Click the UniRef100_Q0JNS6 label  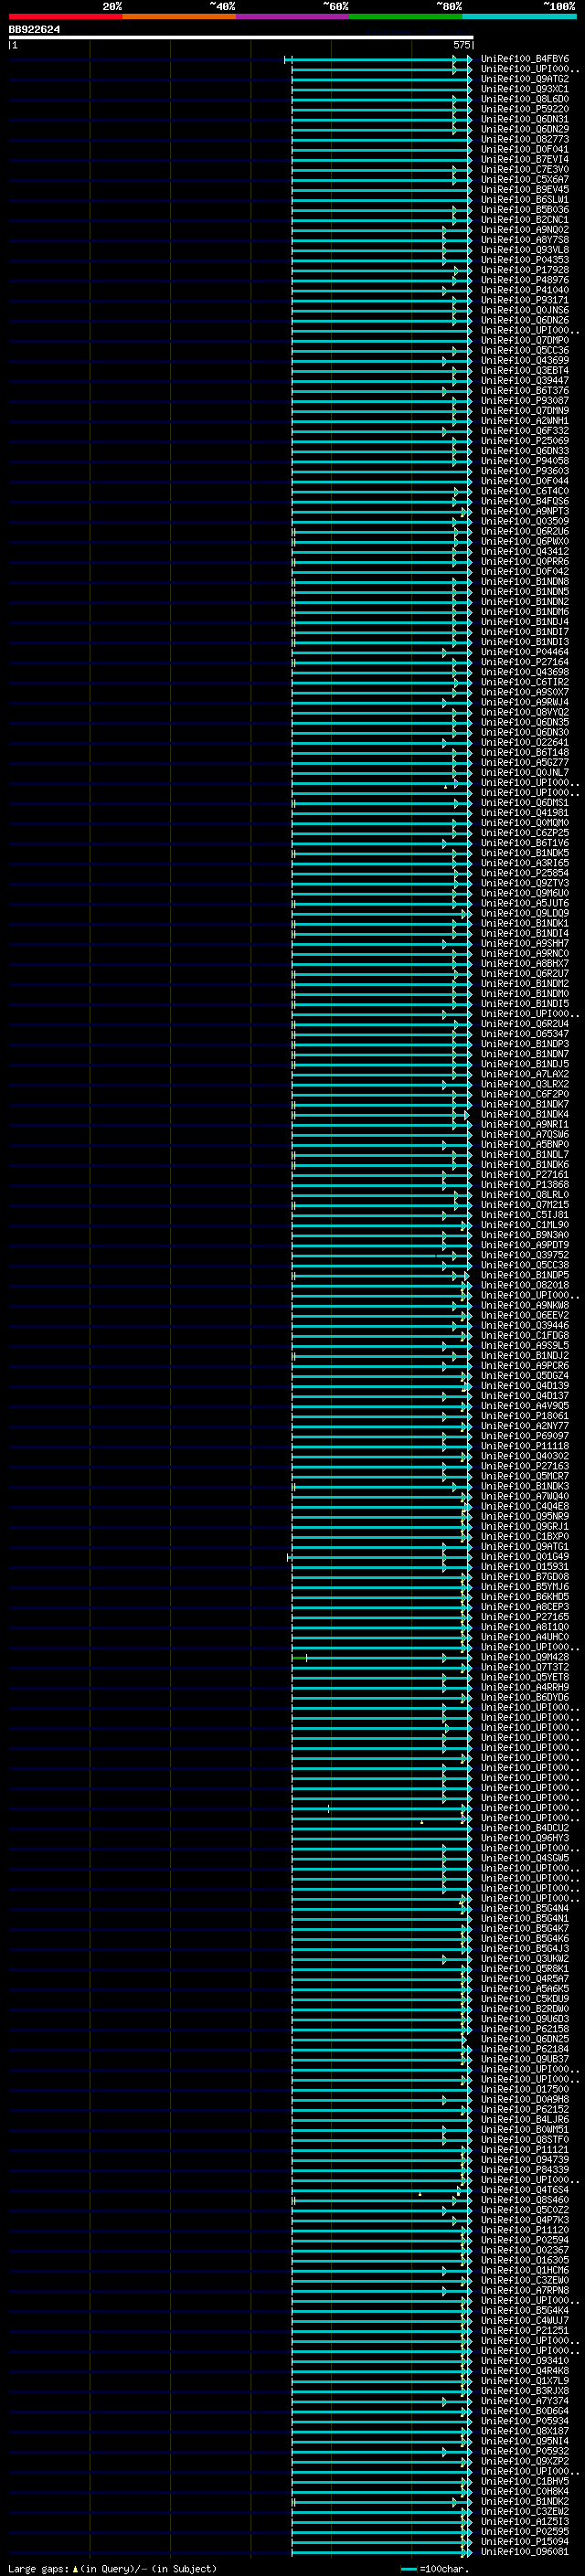524,310
